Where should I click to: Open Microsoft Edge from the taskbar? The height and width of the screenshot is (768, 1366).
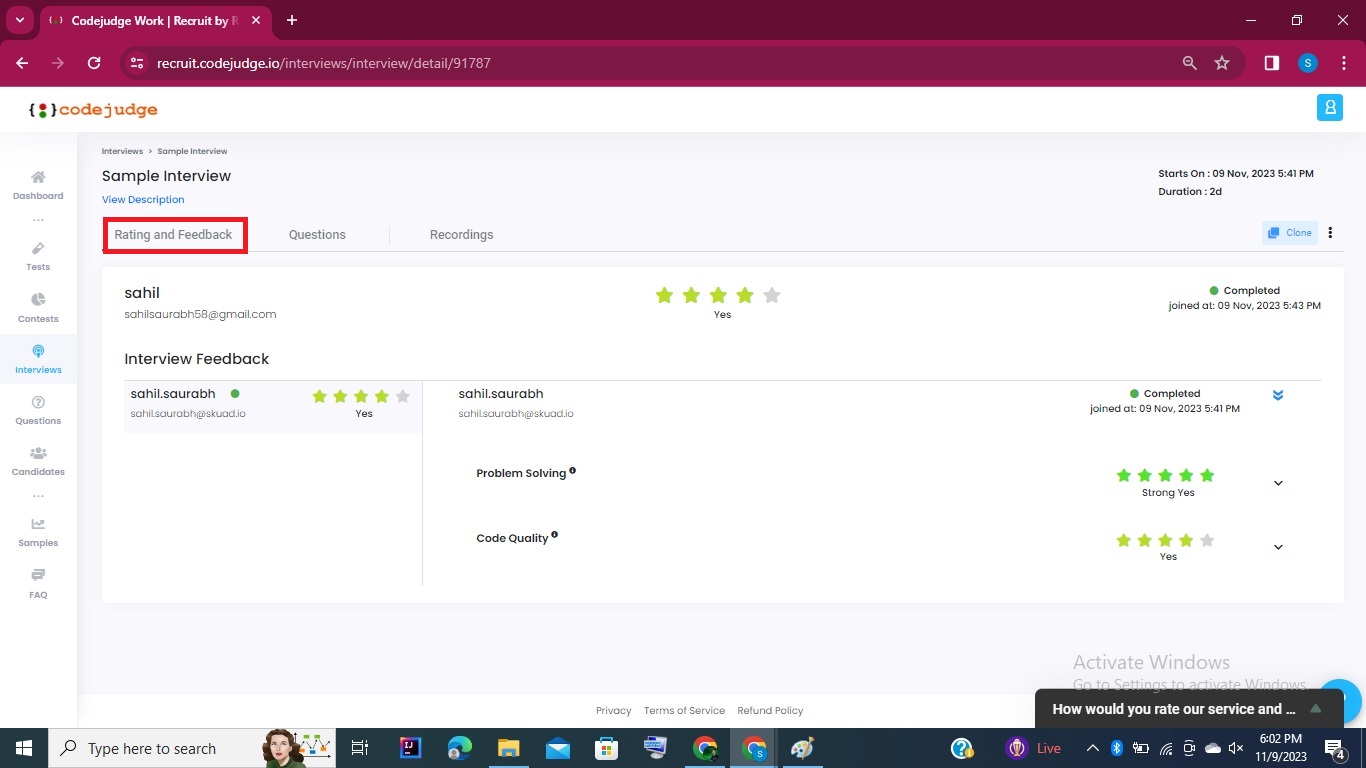pyautogui.click(x=459, y=748)
